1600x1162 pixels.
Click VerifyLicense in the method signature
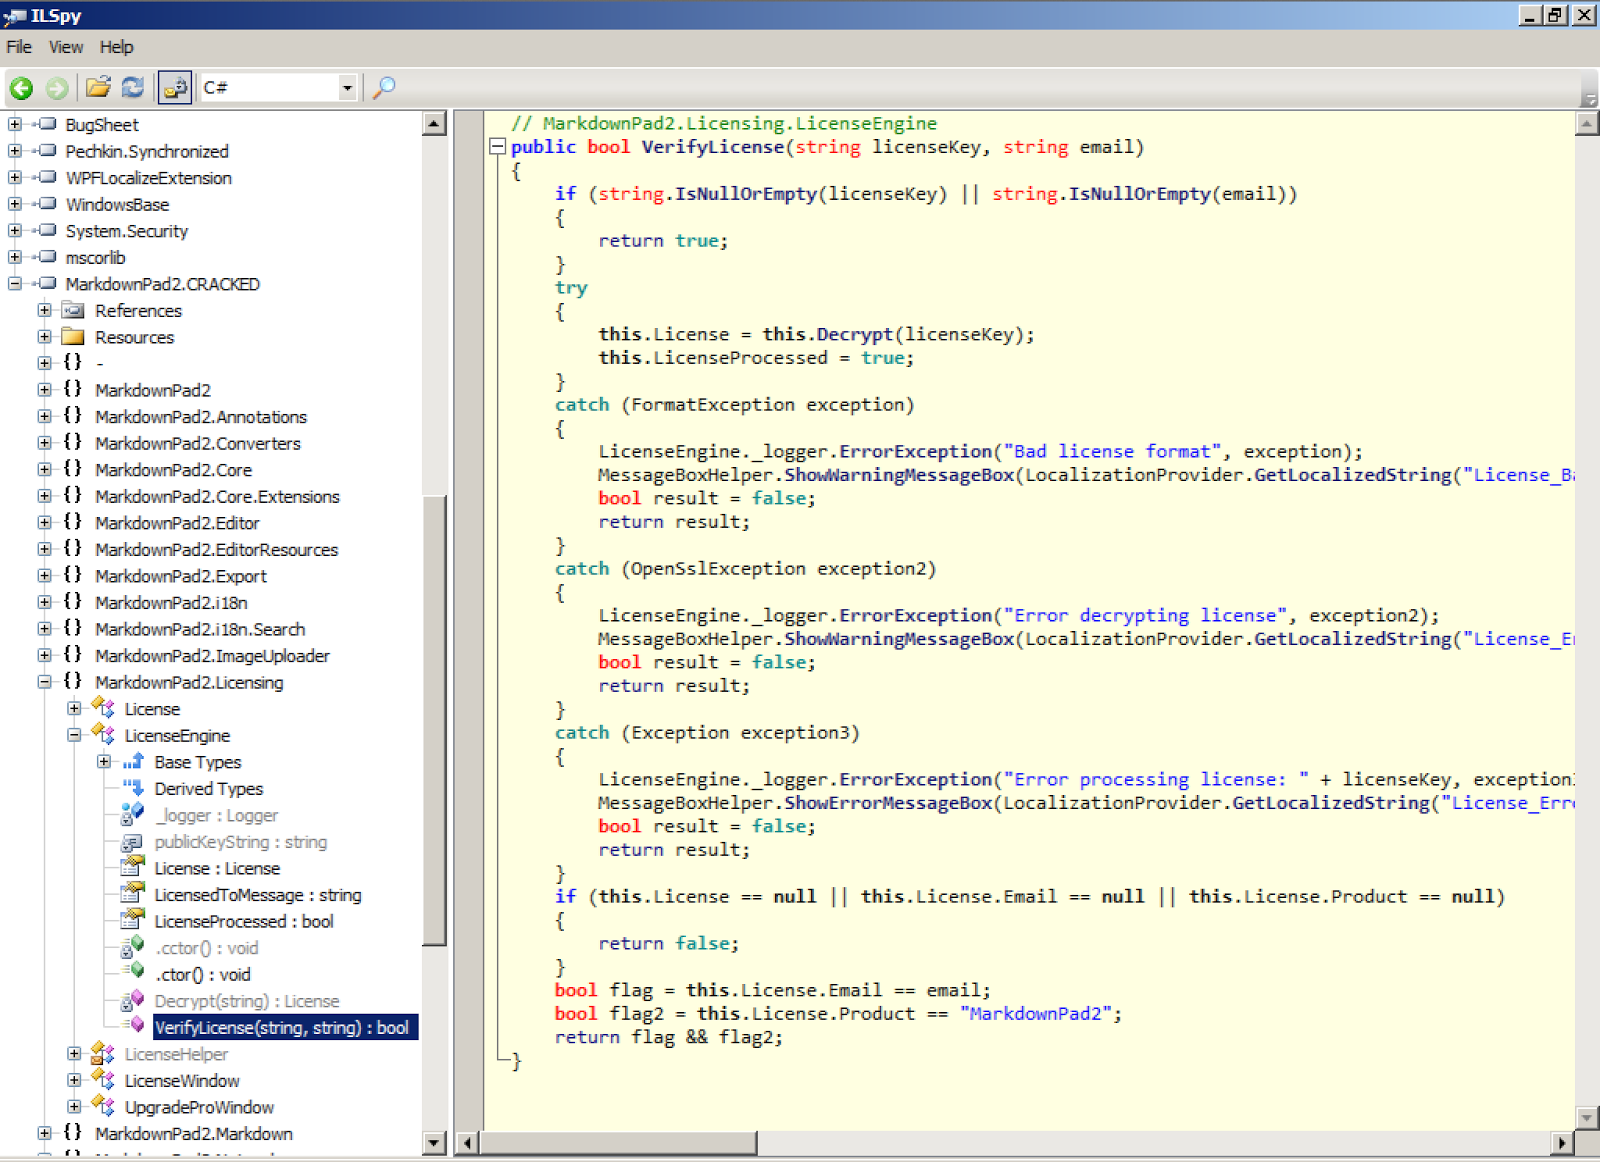tap(713, 146)
